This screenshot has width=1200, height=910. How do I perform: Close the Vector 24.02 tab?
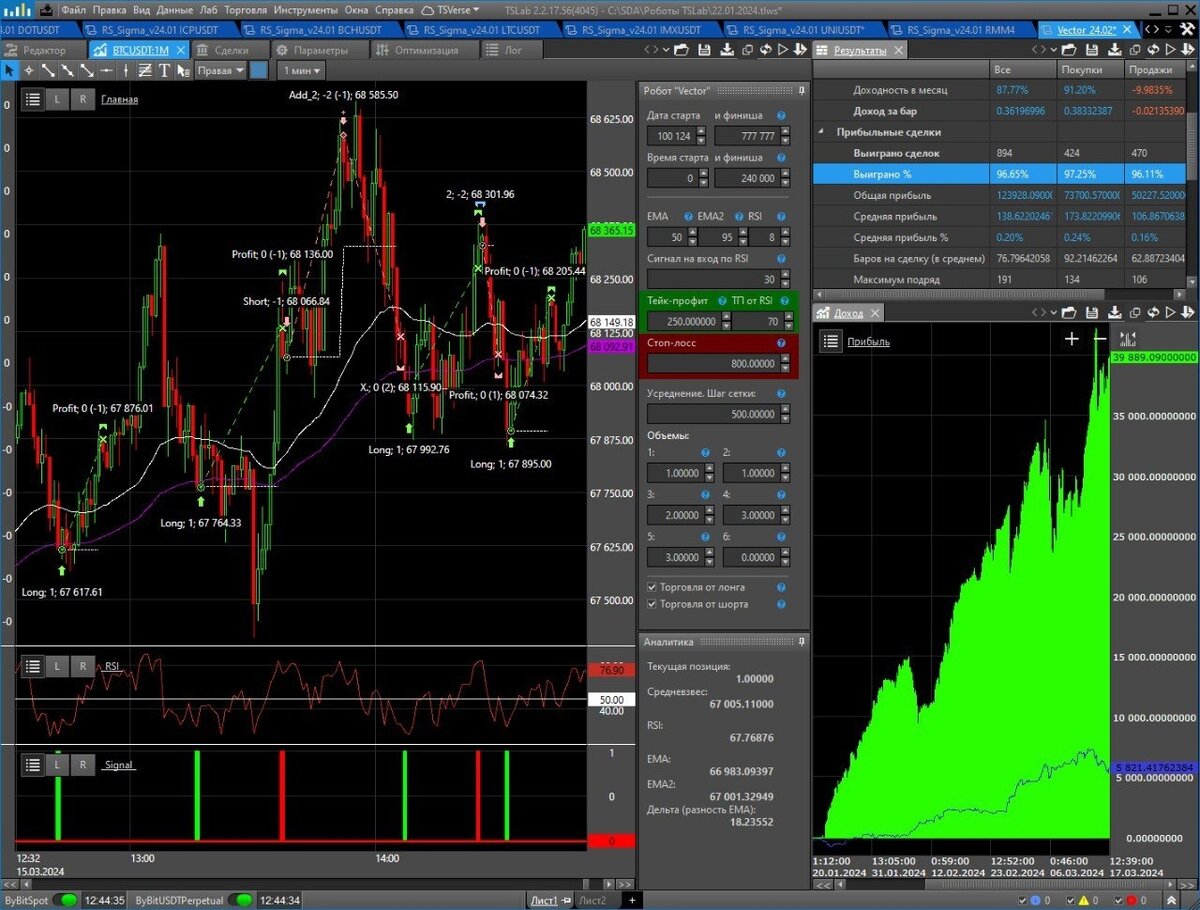click(x=1125, y=30)
